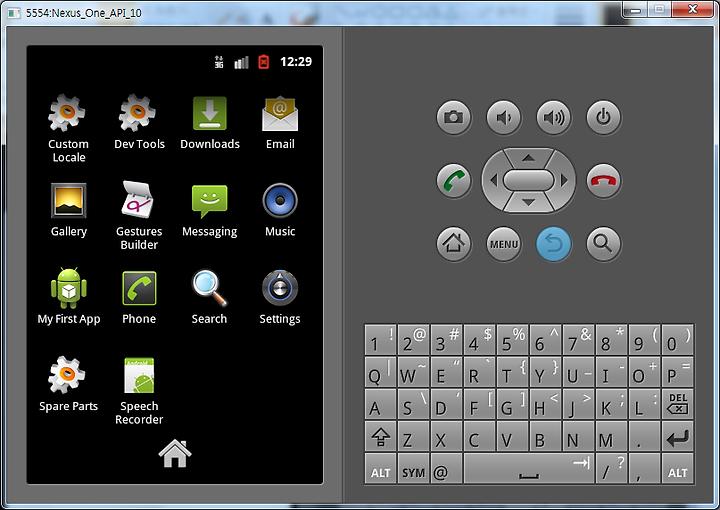
Task: Open the Email app
Action: pos(280,122)
